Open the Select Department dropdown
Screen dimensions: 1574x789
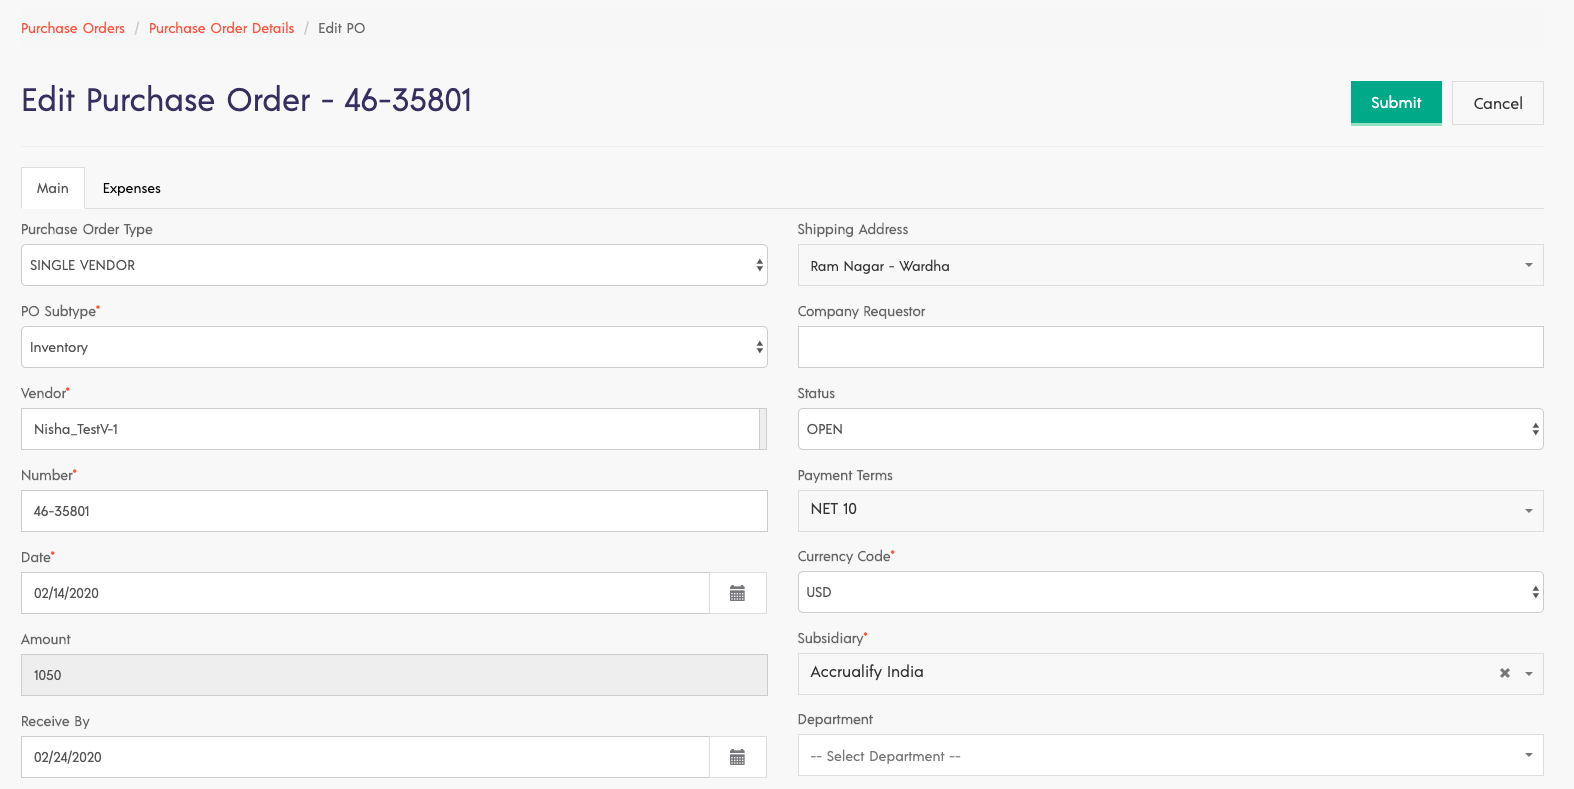pos(1170,755)
